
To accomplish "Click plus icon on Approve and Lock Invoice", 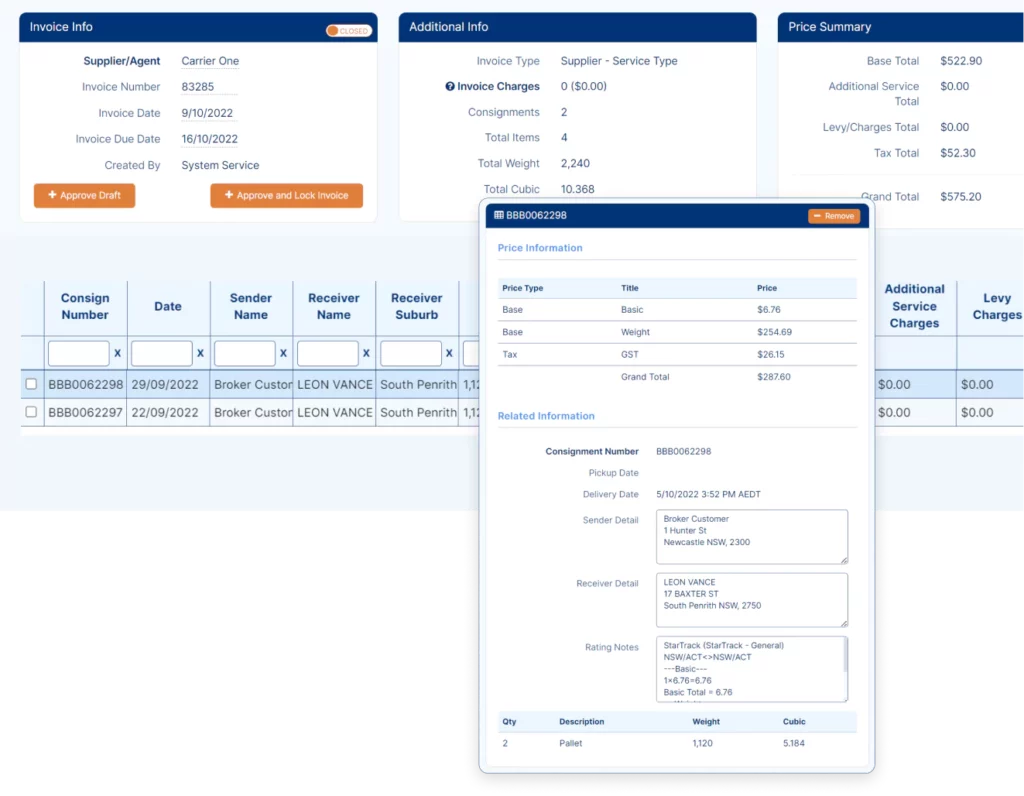I will [x=230, y=195].
